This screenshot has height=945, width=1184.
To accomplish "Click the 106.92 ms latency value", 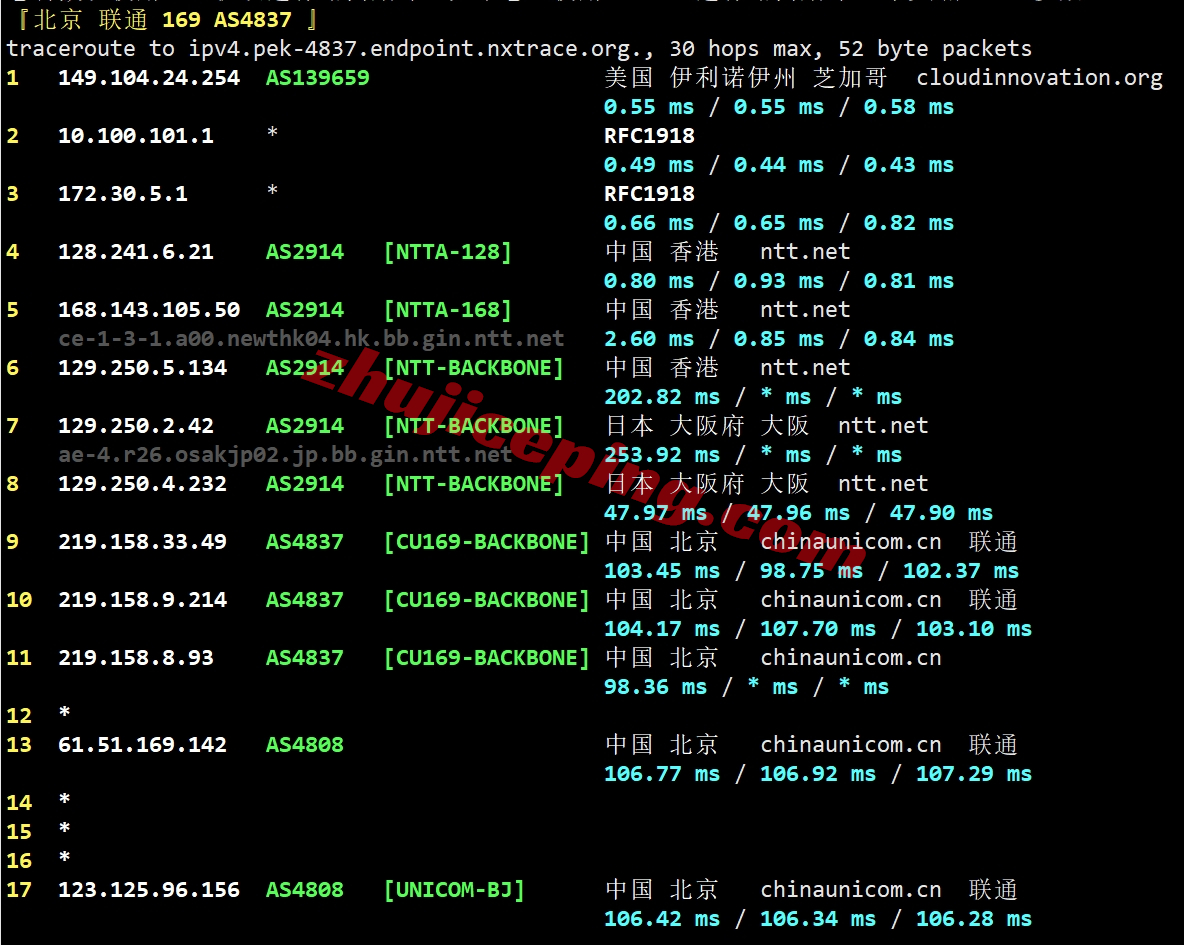I will (818, 774).
